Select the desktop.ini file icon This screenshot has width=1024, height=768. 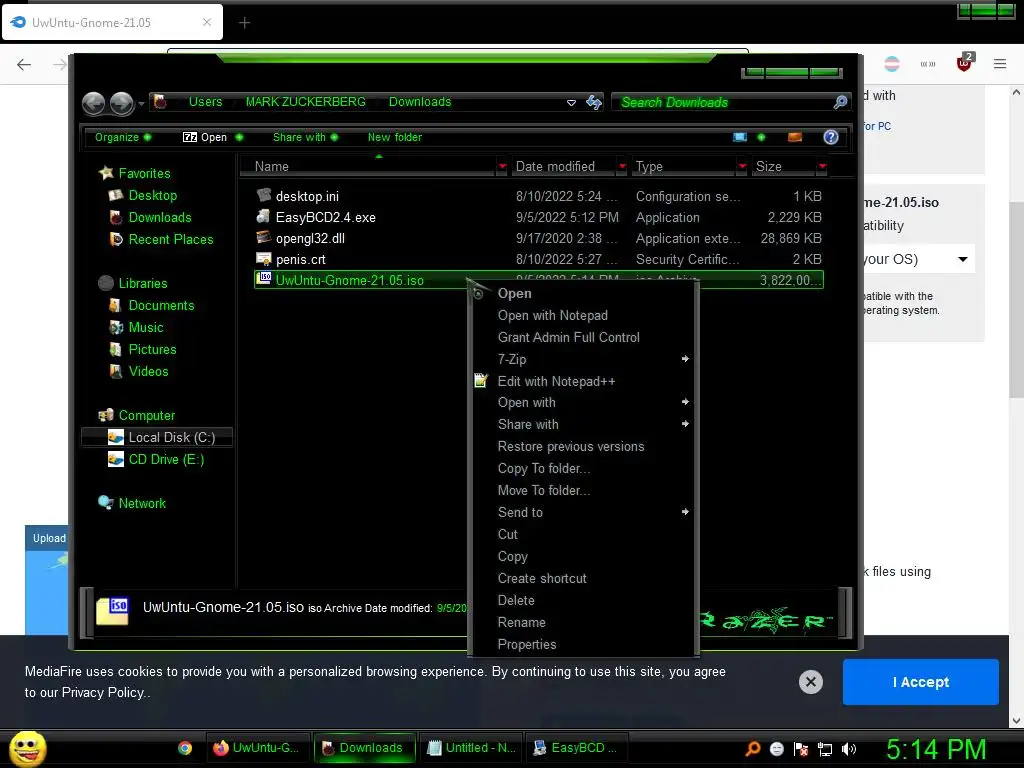(264, 195)
